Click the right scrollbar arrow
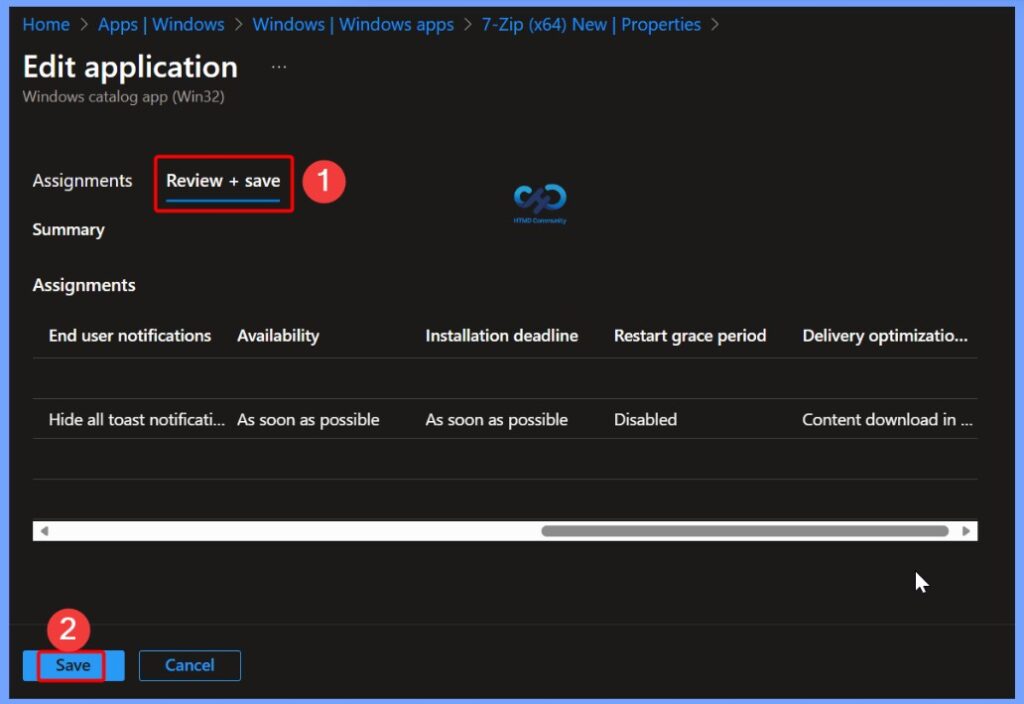The width and height of the screenshot is (1024, 704). coord(964,530)
